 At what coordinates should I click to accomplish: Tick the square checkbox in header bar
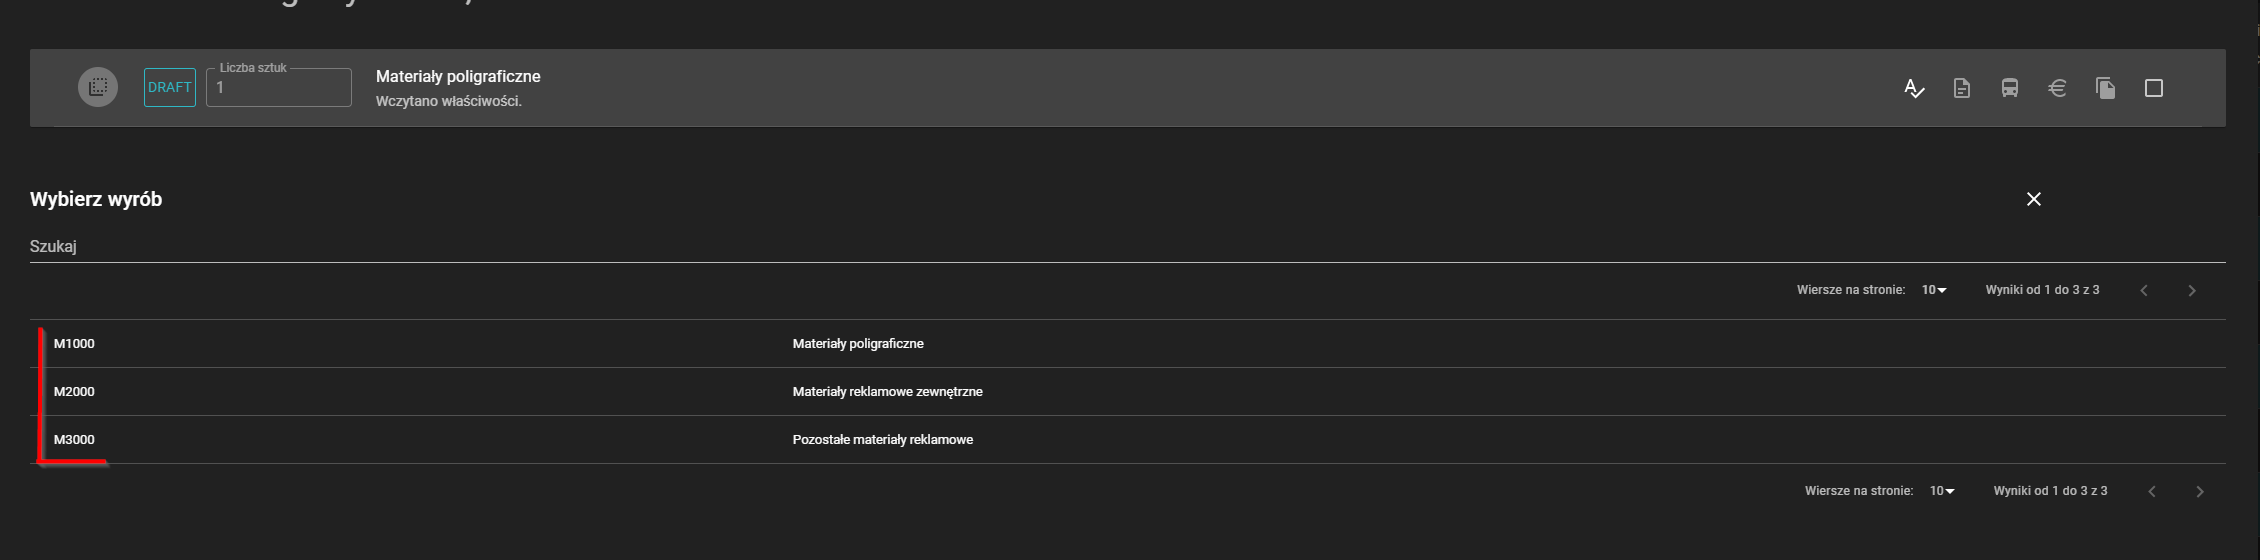click(2154, 89)
